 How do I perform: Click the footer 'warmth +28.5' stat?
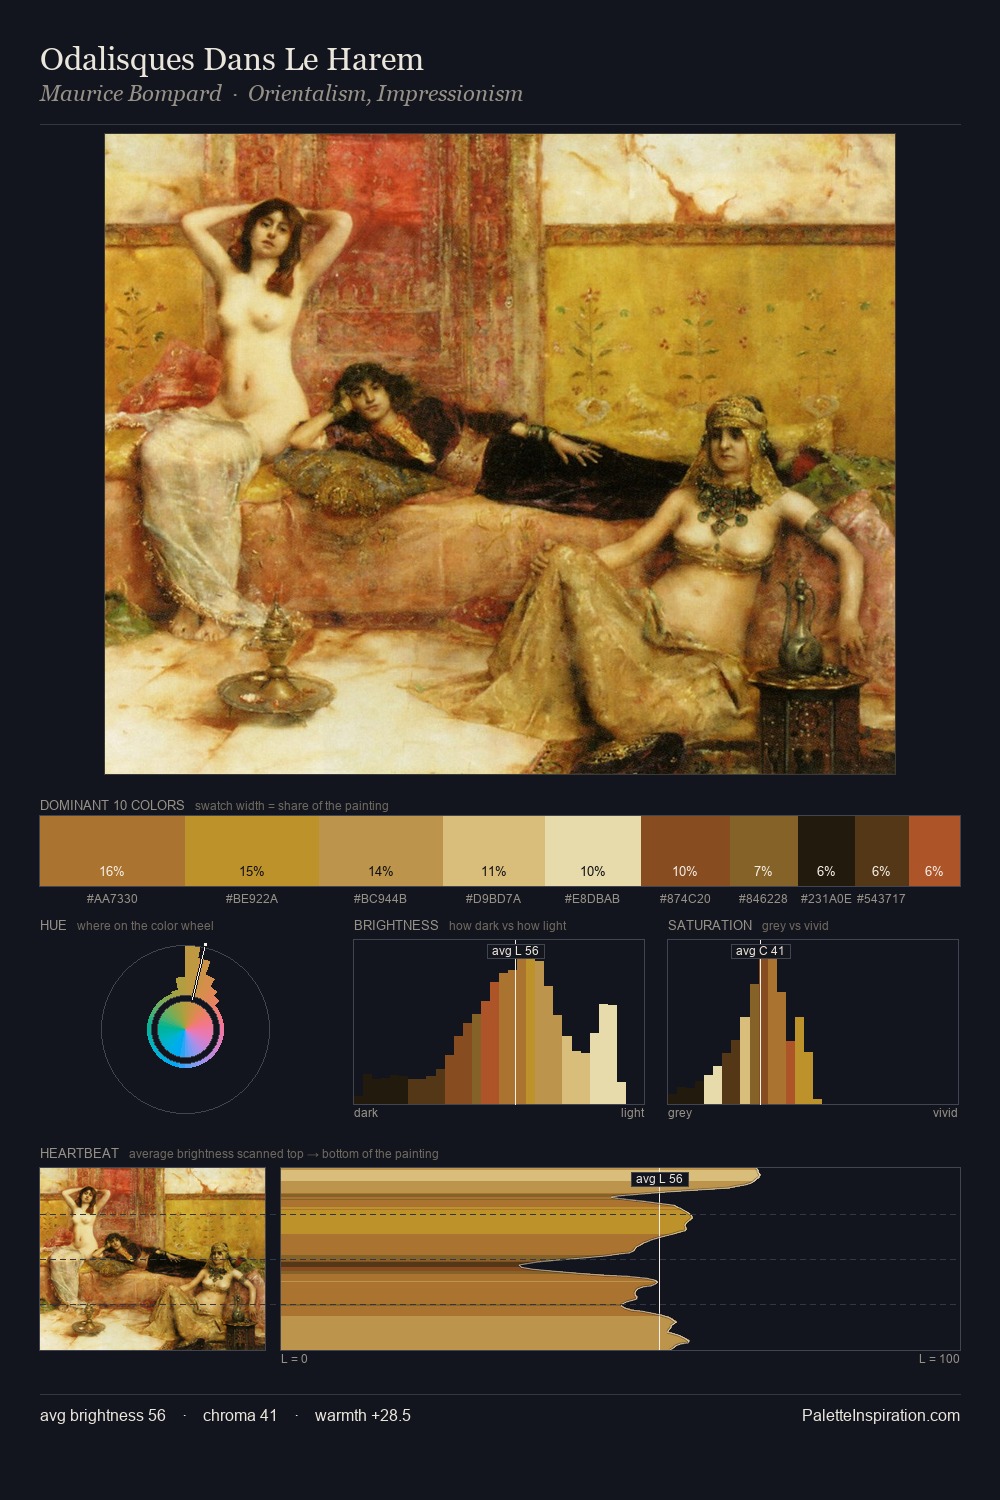coord(363,1415)
